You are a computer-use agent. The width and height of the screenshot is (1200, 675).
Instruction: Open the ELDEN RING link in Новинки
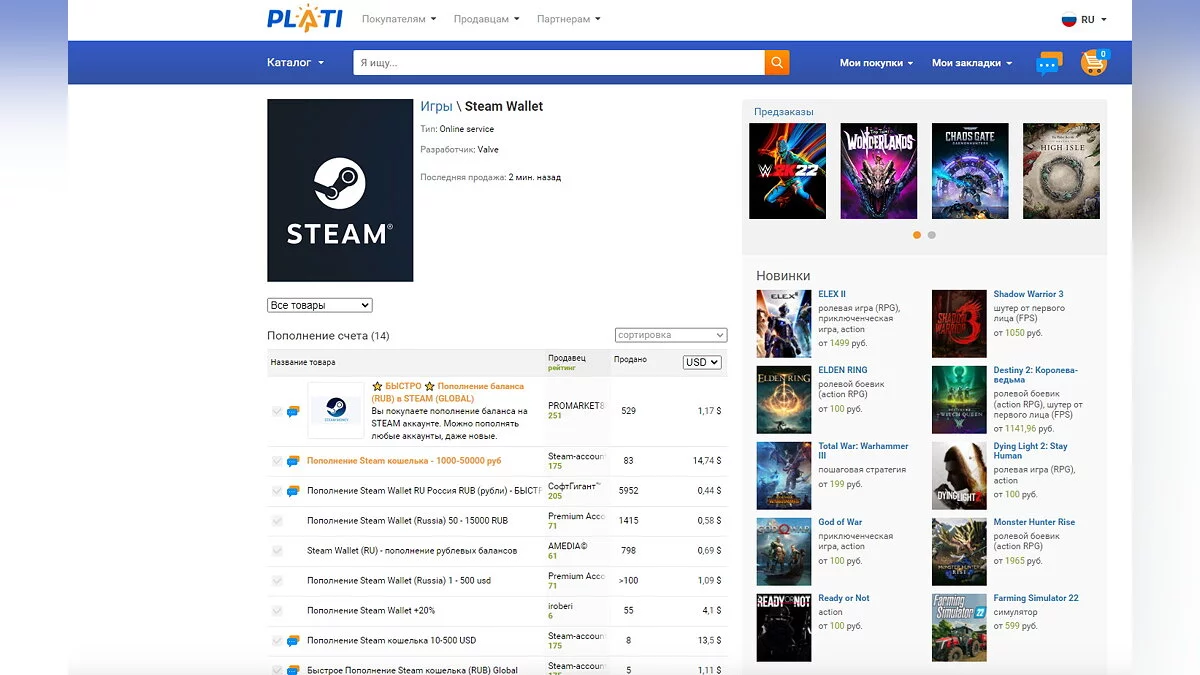842,370
